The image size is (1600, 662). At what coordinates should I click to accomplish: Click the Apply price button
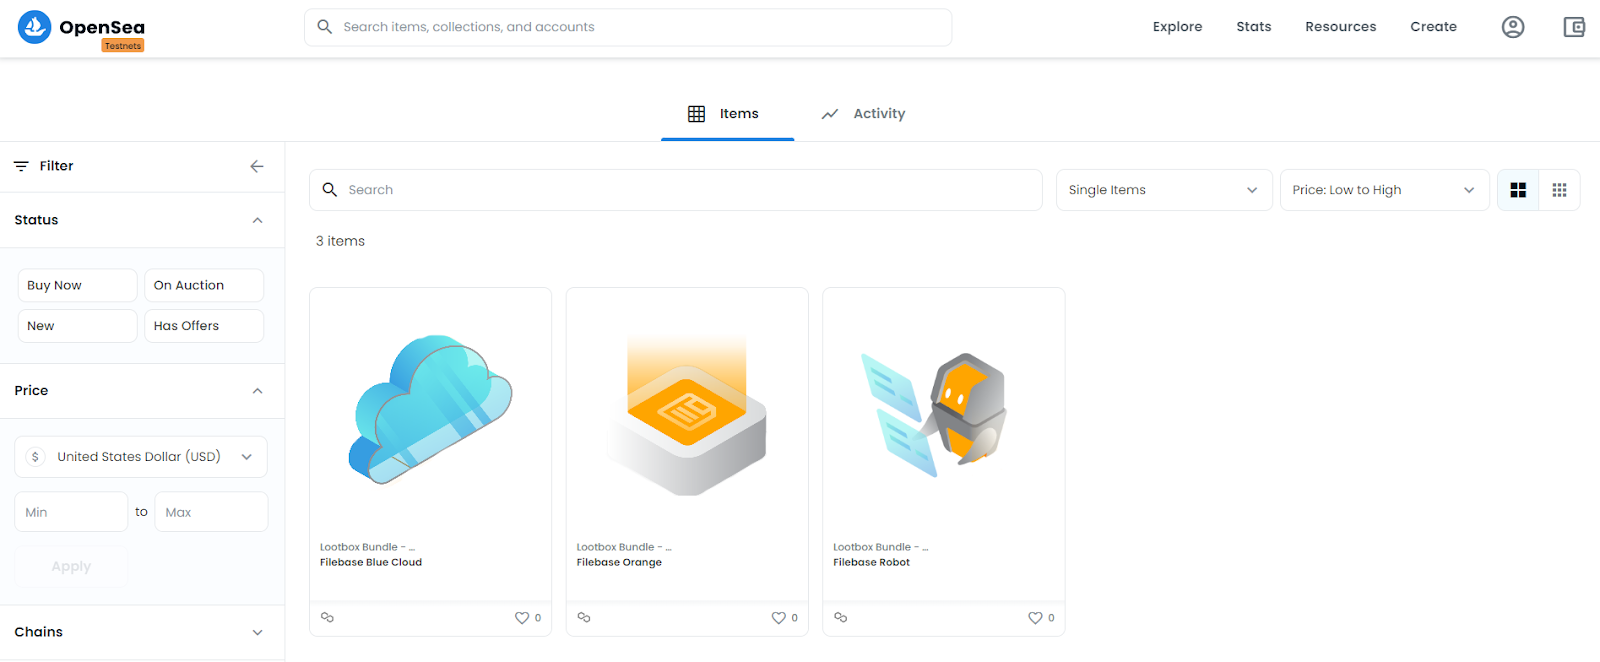(x=71, y=566)
